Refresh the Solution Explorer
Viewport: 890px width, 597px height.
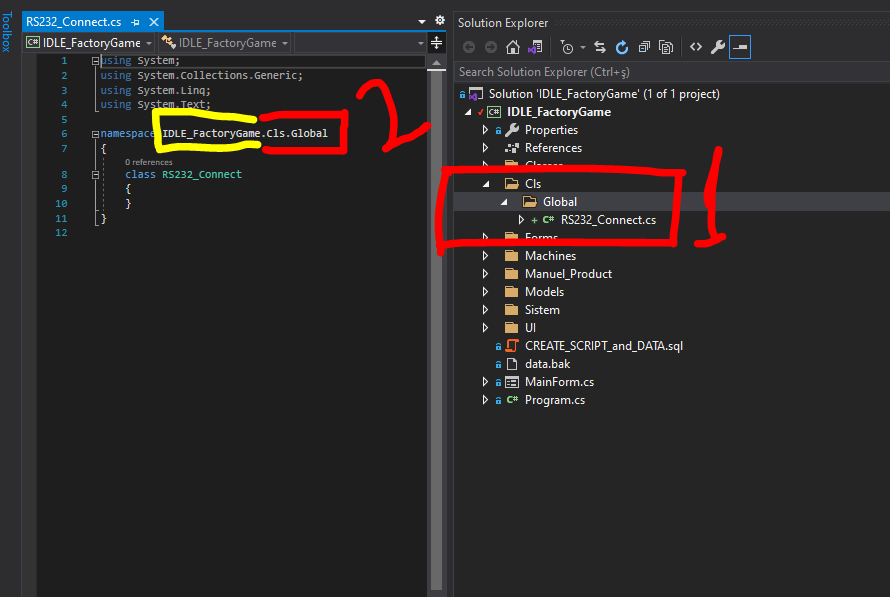click(622, 47)
